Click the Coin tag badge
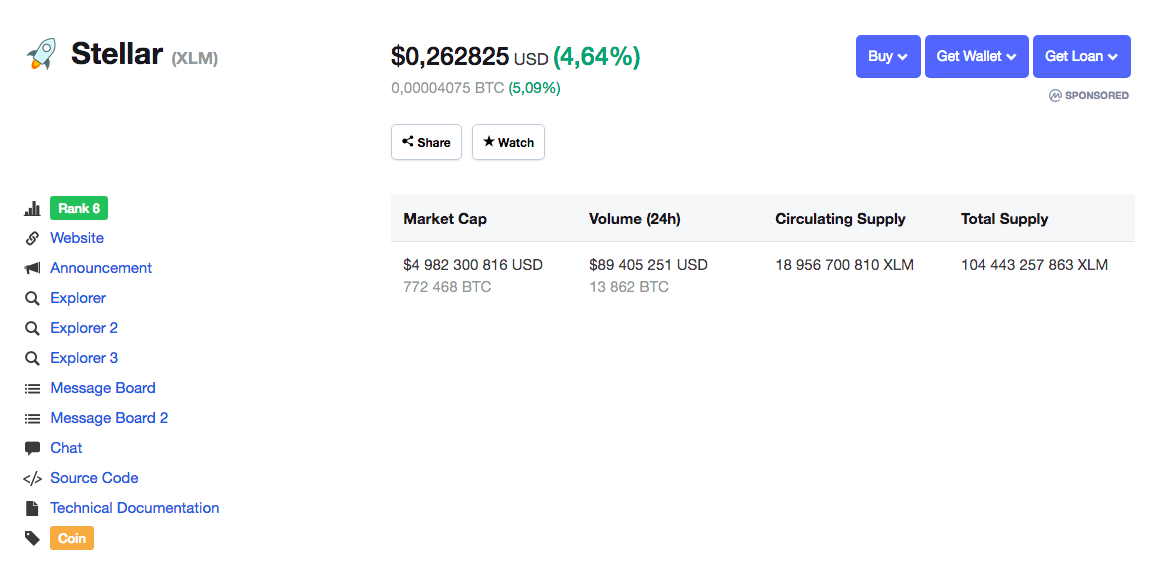This screenshot has height=575, width=1158. 72,538
